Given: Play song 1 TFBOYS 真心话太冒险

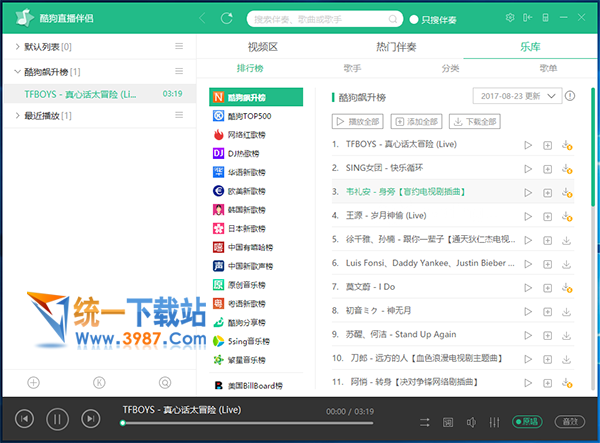Looking at the screenshot, I should (x=528, y=145).
